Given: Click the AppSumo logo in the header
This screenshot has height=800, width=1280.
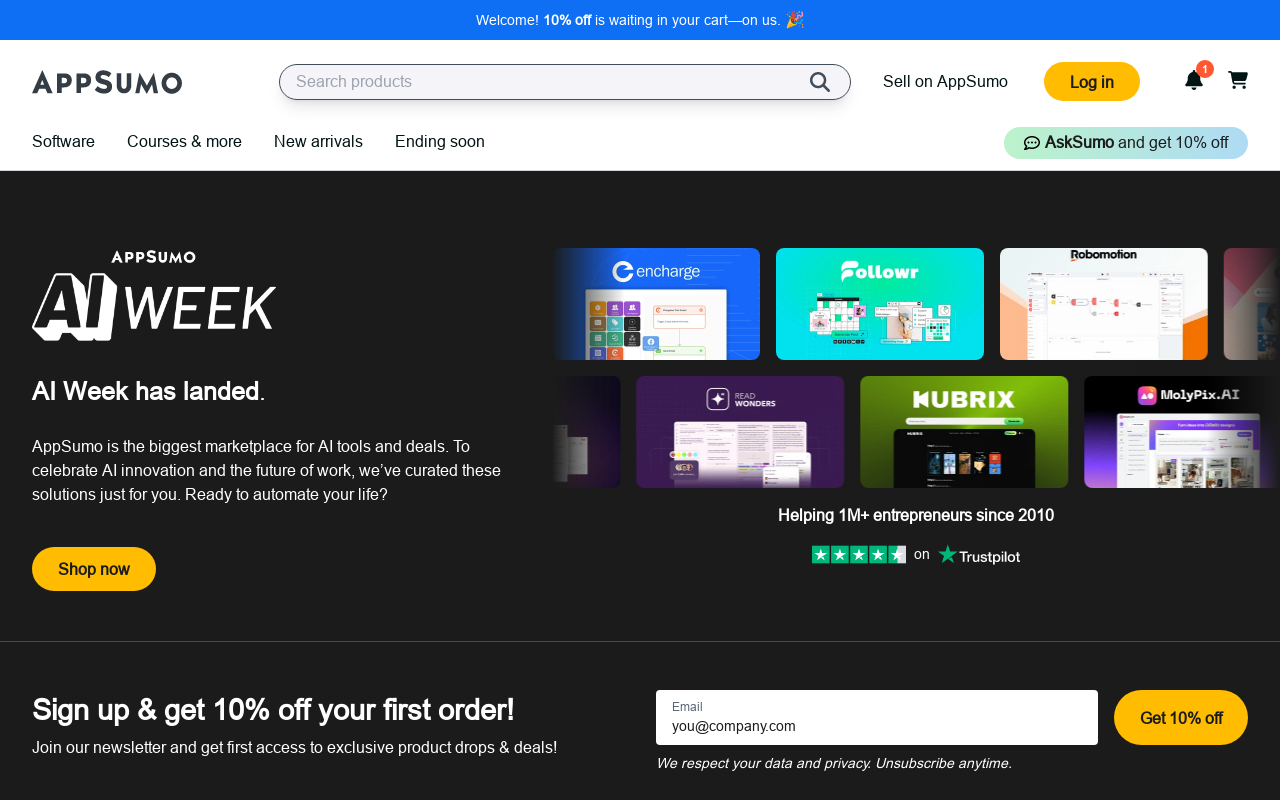Looking at the screenshot, I should click(x=107, y=82).
